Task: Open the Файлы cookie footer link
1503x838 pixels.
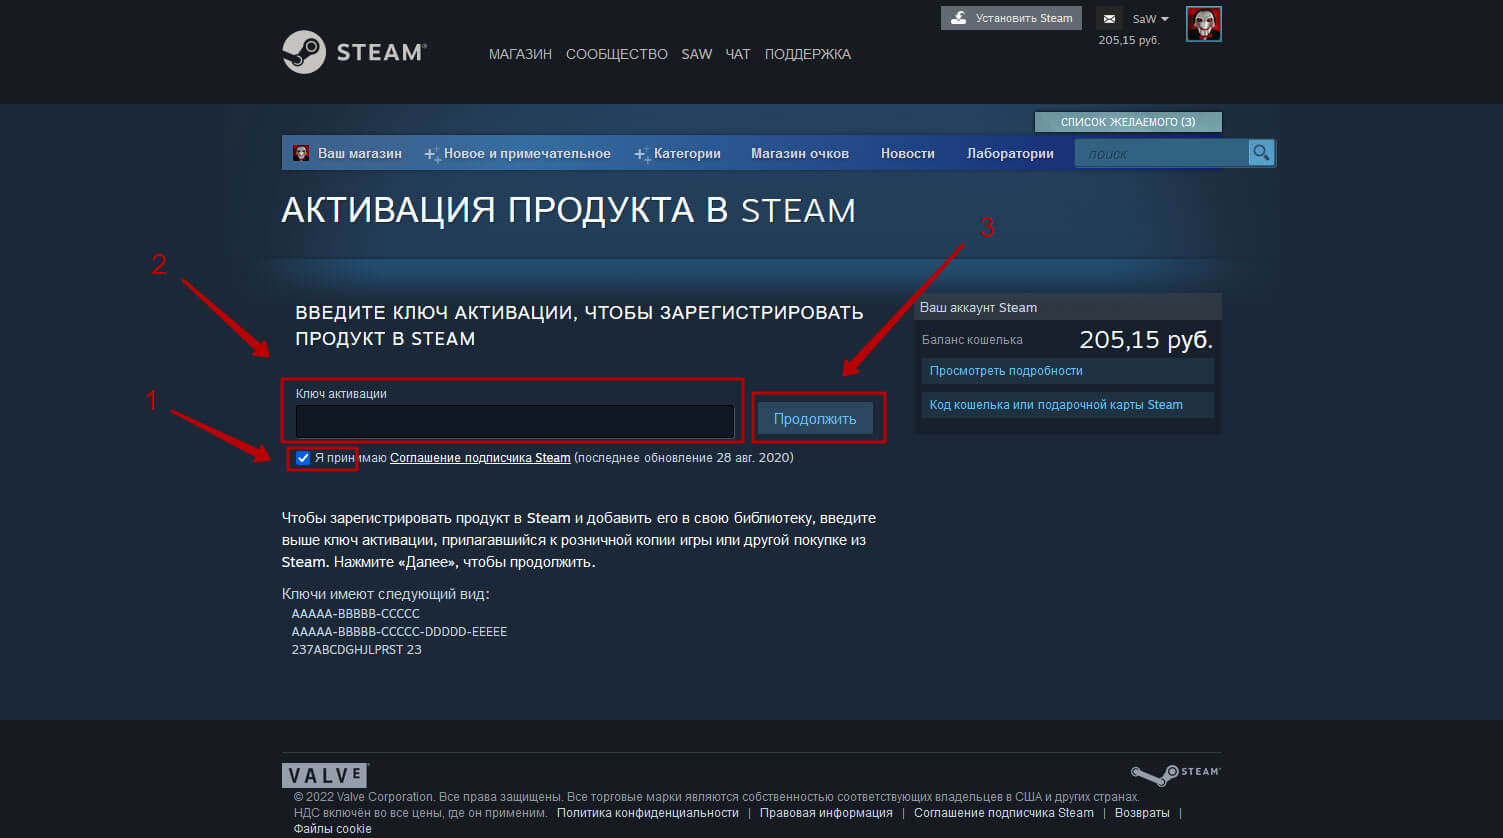Action: pos(333,829)
